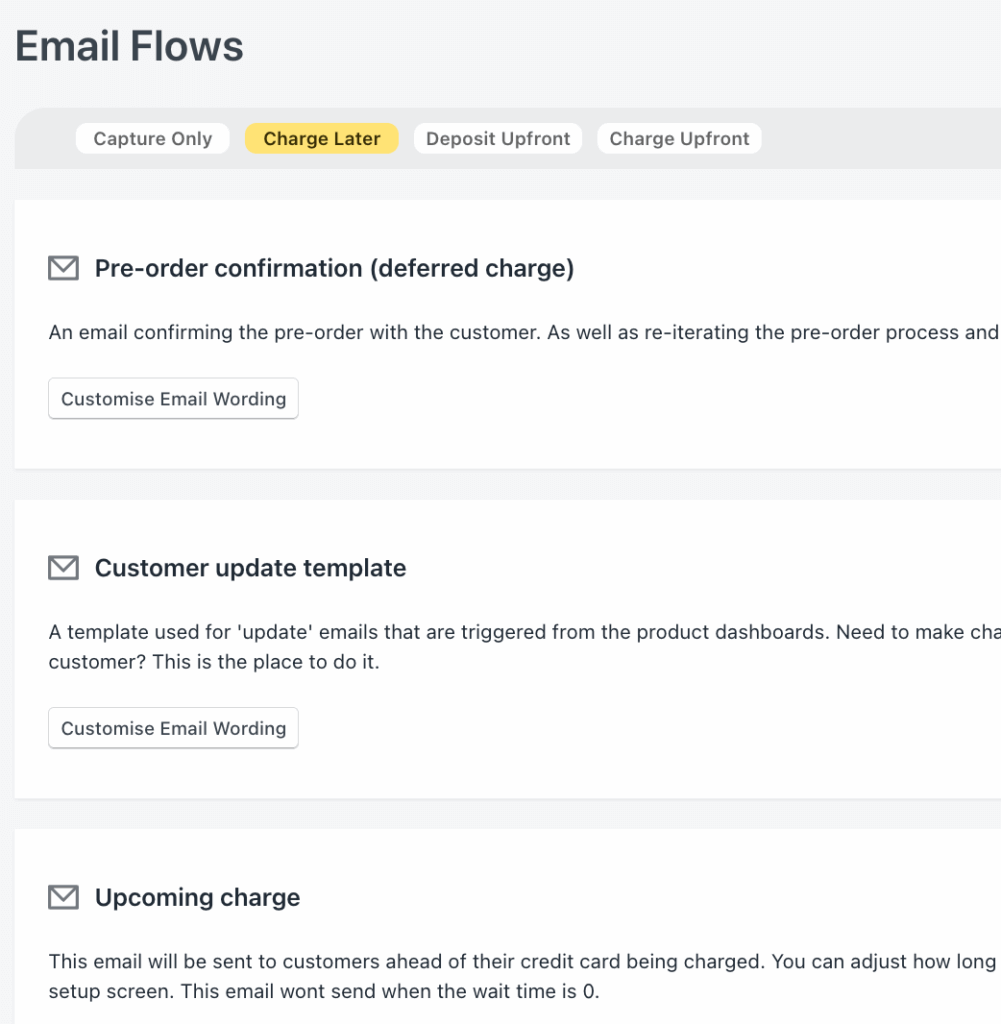Screen dimensions: 1001x1024
Task: Go to the Charge Upfront tab
Action: [x=679, y=139]
